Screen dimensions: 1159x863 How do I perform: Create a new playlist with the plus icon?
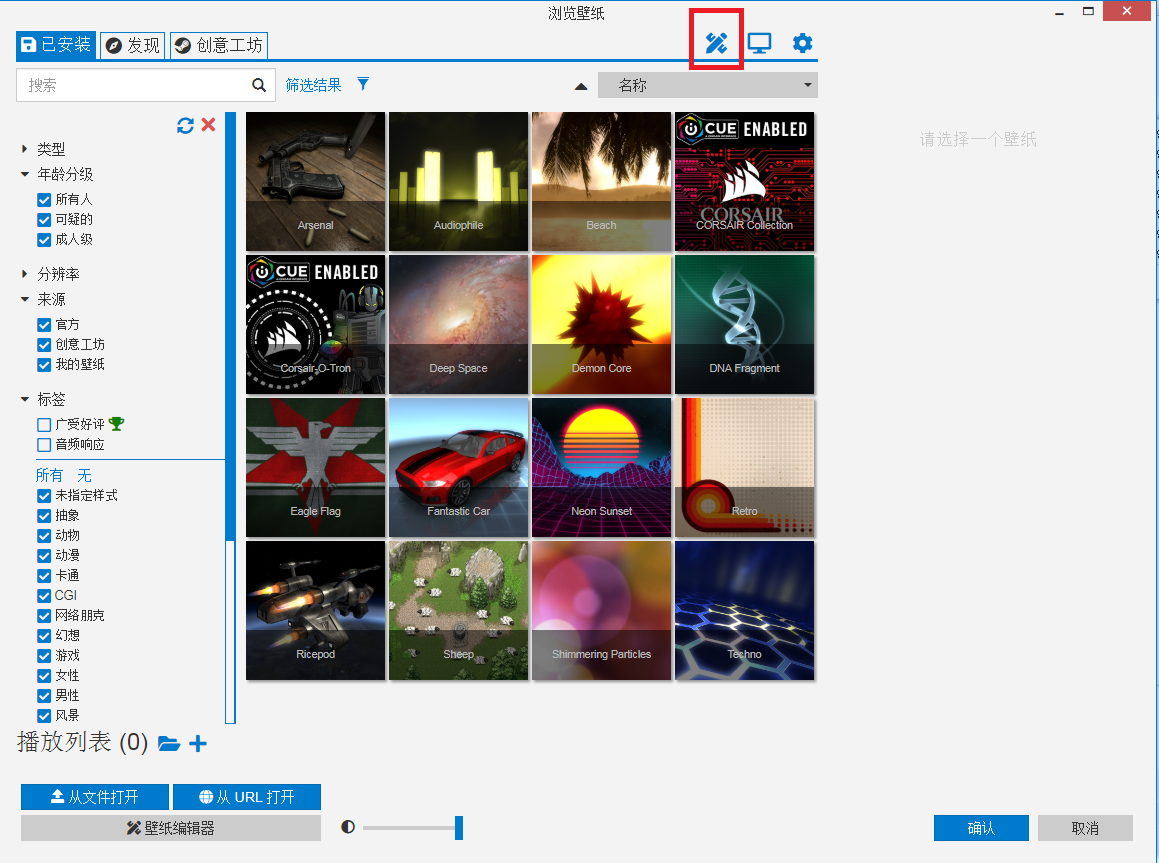198,743
